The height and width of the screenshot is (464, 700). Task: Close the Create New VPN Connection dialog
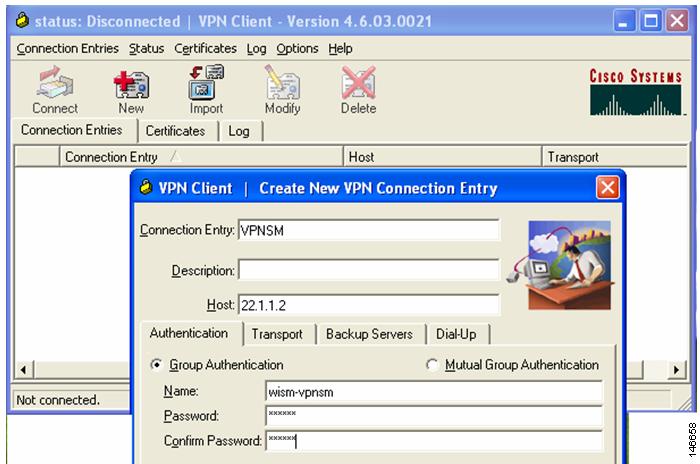pyautogui.click(x=608, y=188)
